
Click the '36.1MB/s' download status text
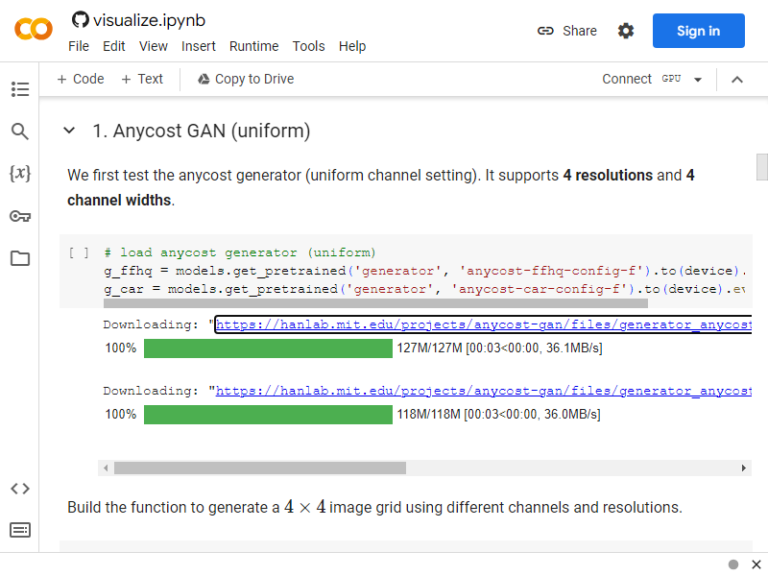[574, 348]
